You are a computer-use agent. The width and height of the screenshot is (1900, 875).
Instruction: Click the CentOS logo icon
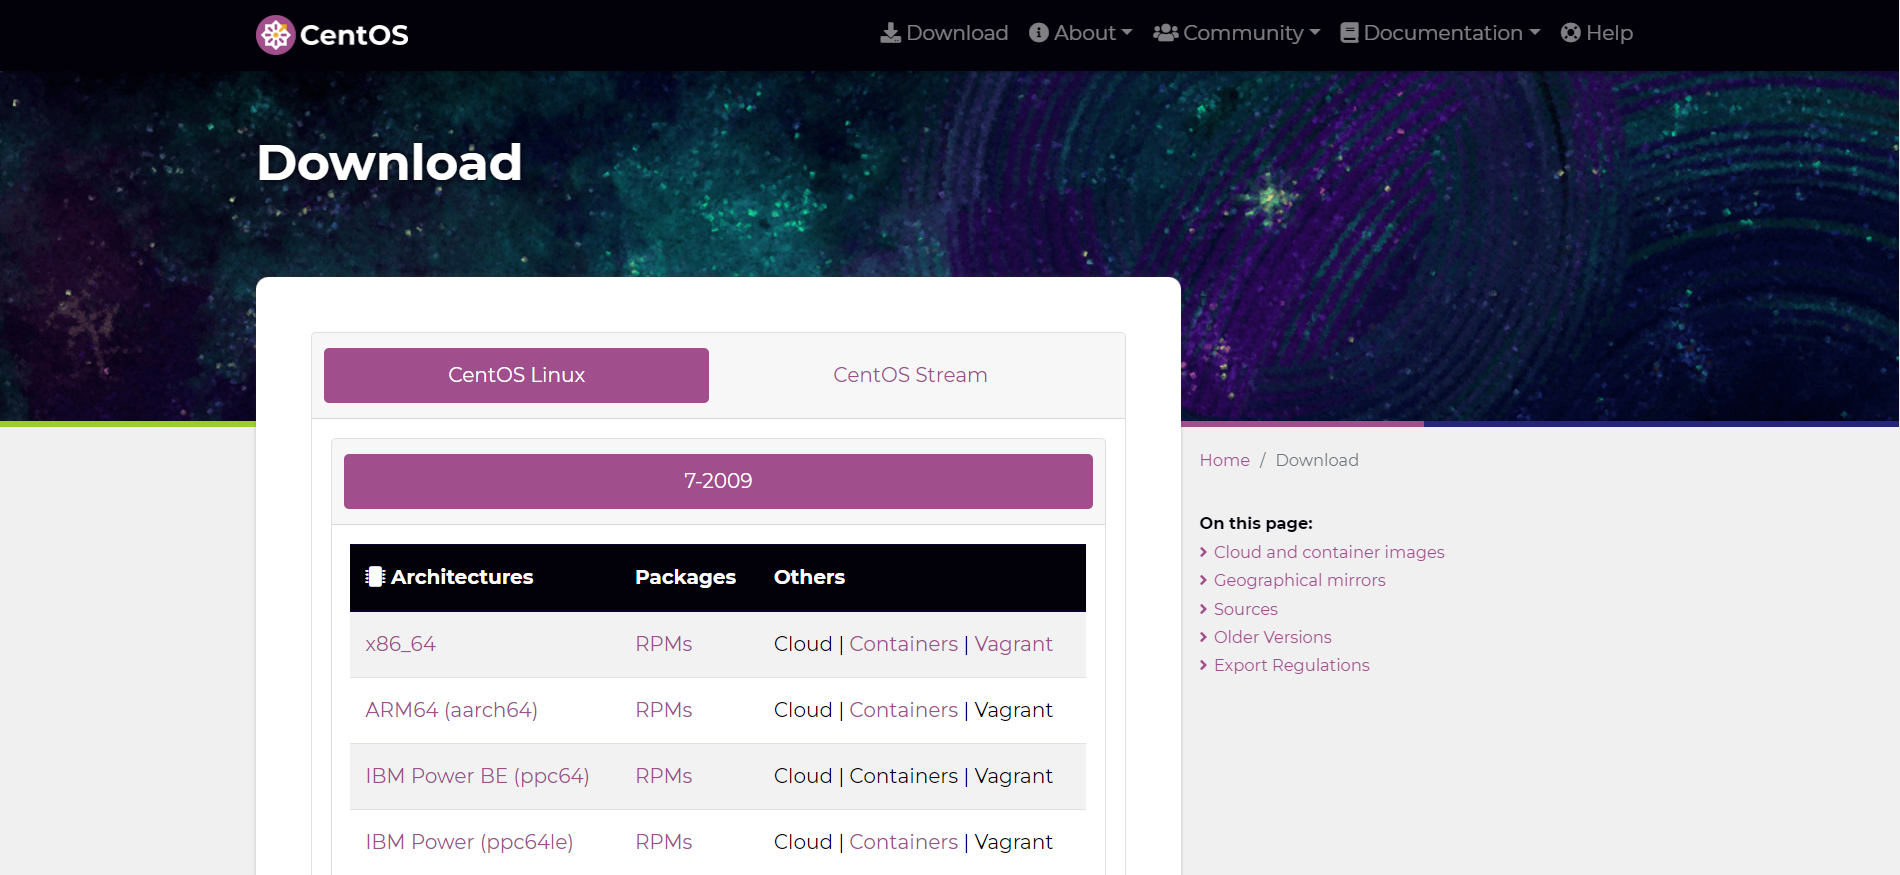[x=275, y=35]
